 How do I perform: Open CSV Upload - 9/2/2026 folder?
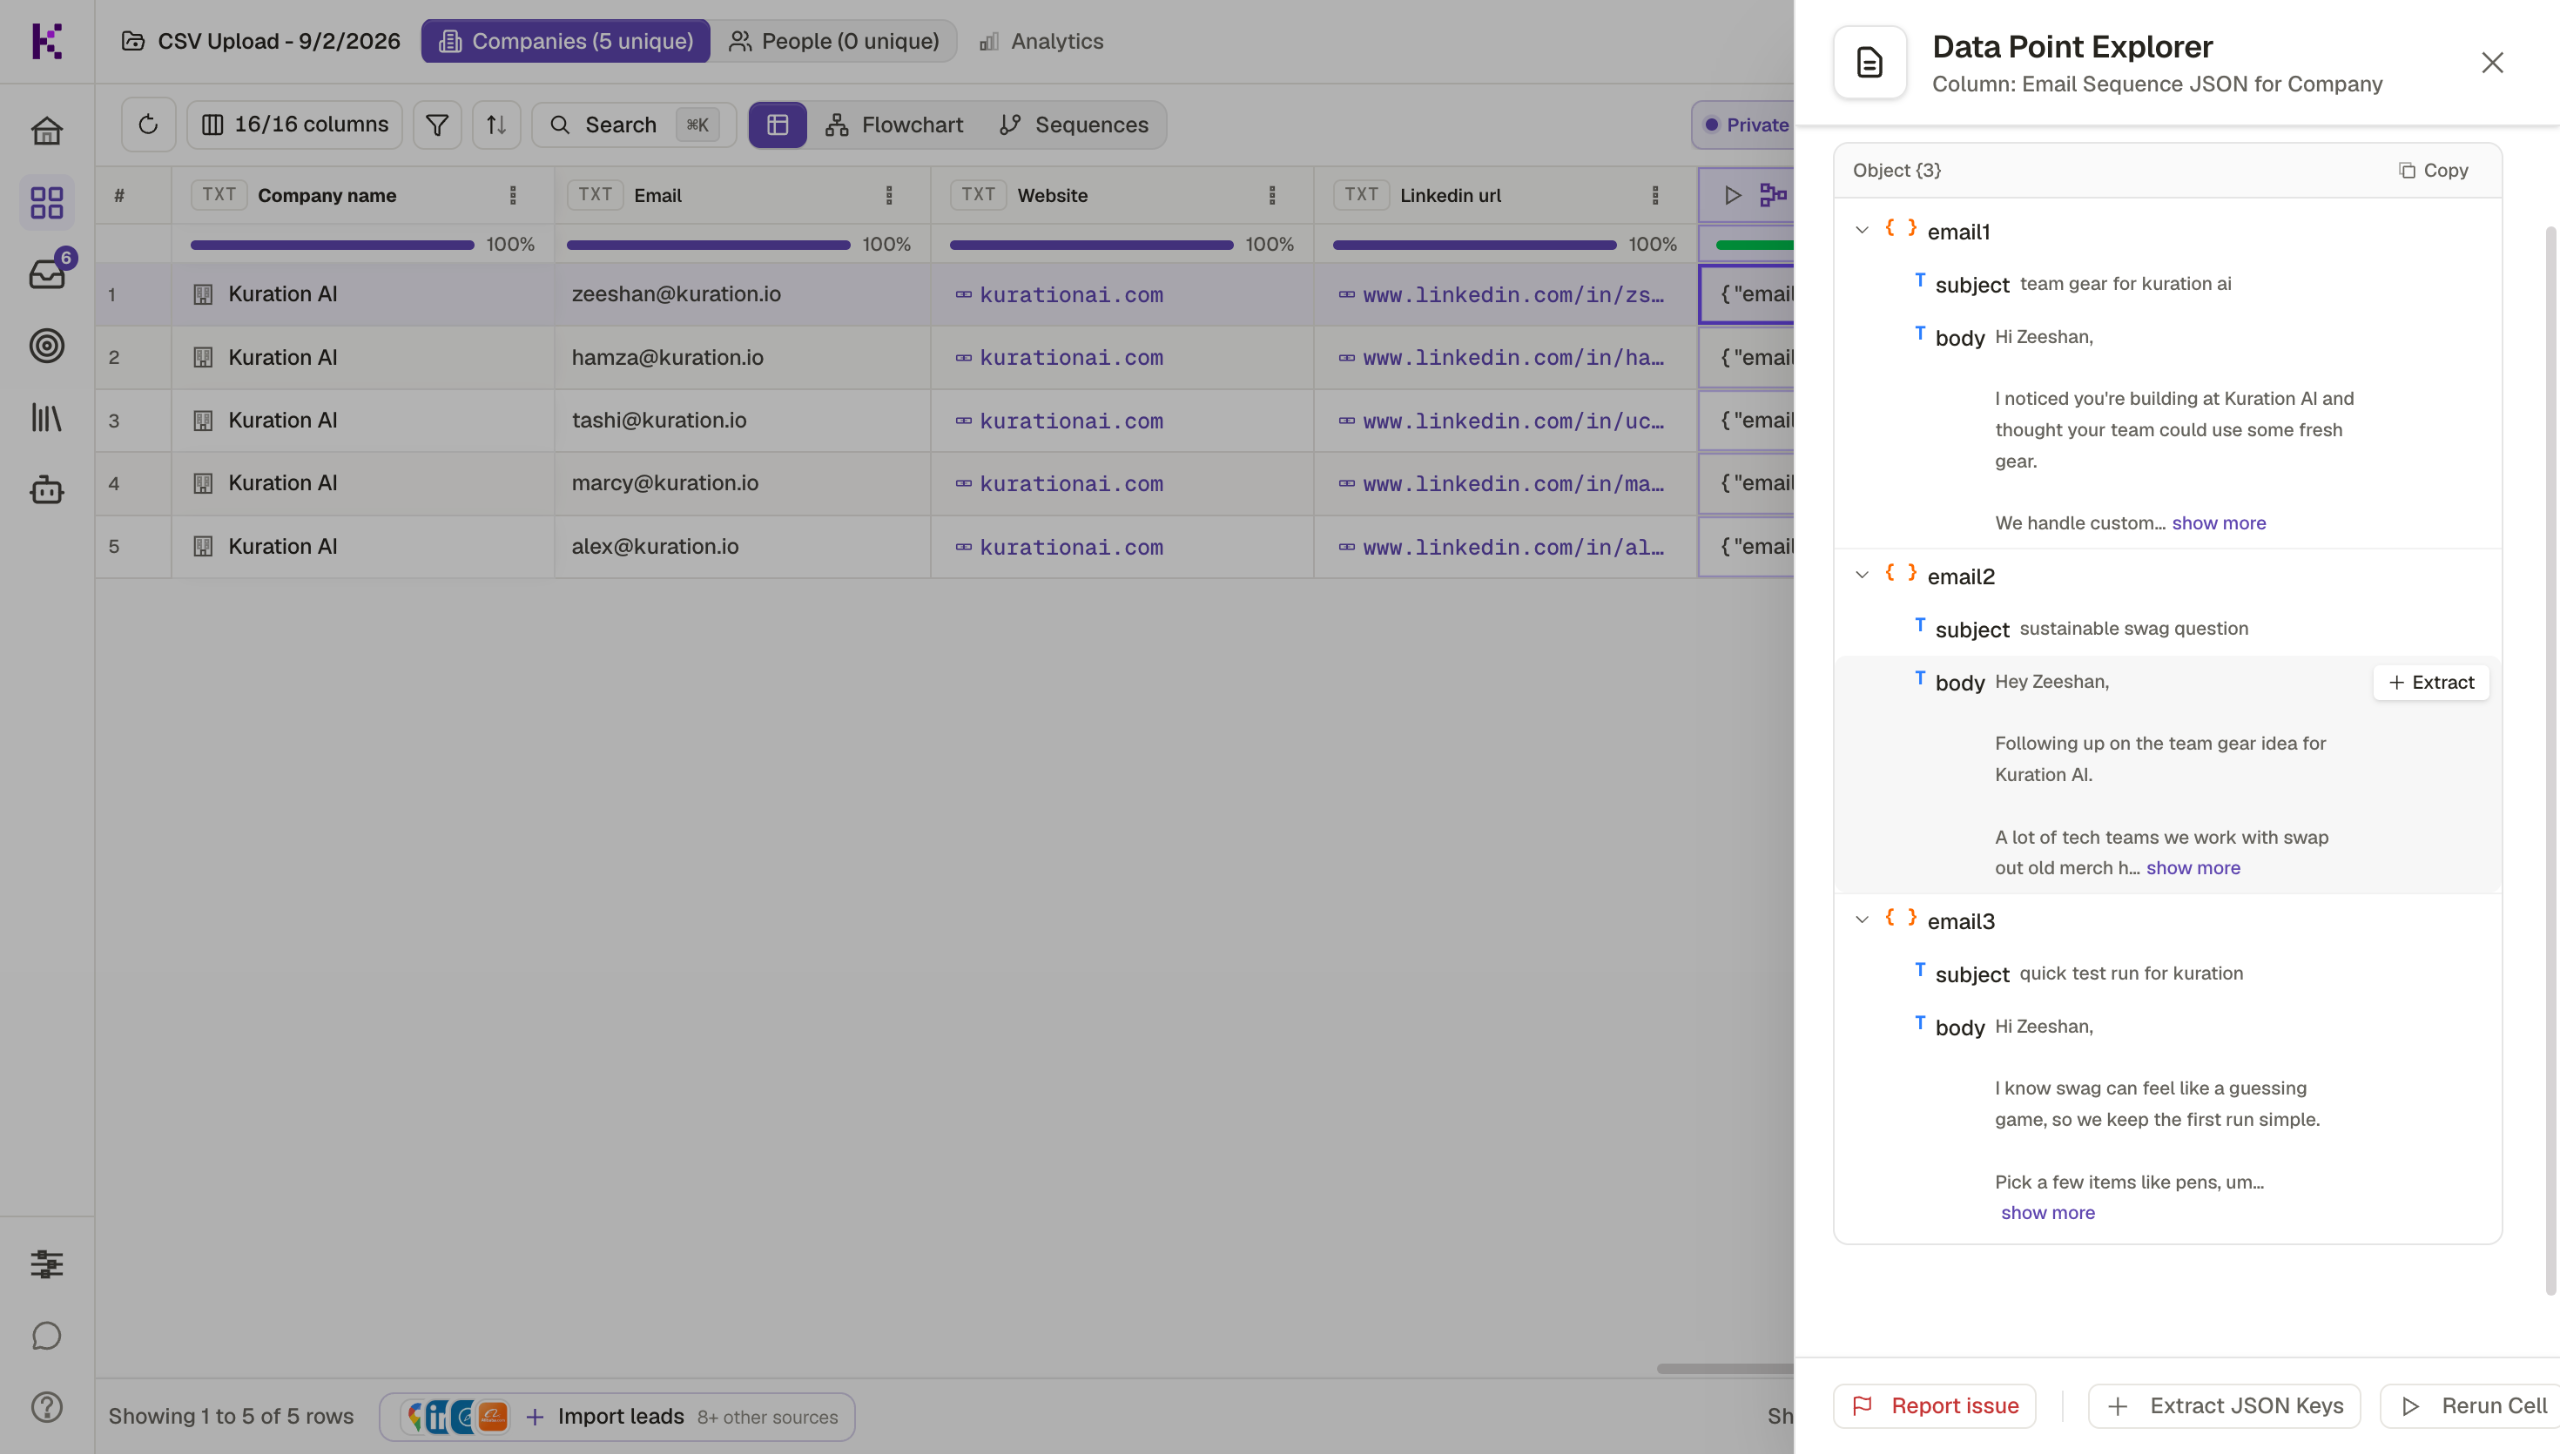pos(260,41)
